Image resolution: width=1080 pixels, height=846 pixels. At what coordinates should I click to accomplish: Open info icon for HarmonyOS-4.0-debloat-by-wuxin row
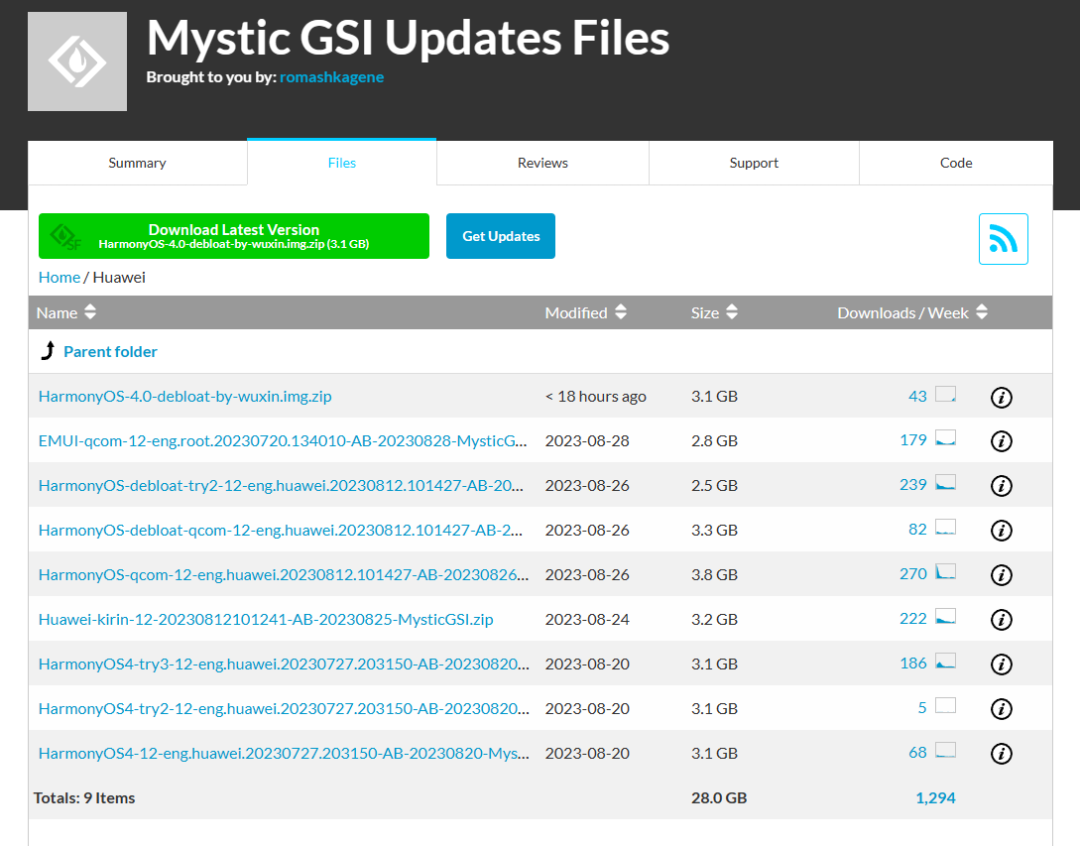coord(1001,397)
